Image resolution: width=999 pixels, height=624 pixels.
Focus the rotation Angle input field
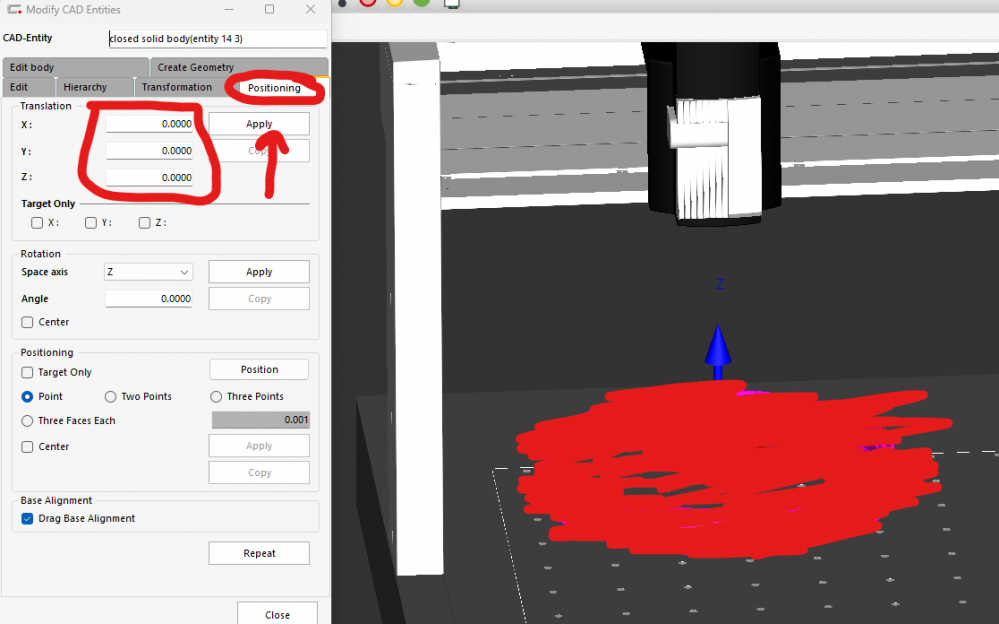tap(149, 299)
